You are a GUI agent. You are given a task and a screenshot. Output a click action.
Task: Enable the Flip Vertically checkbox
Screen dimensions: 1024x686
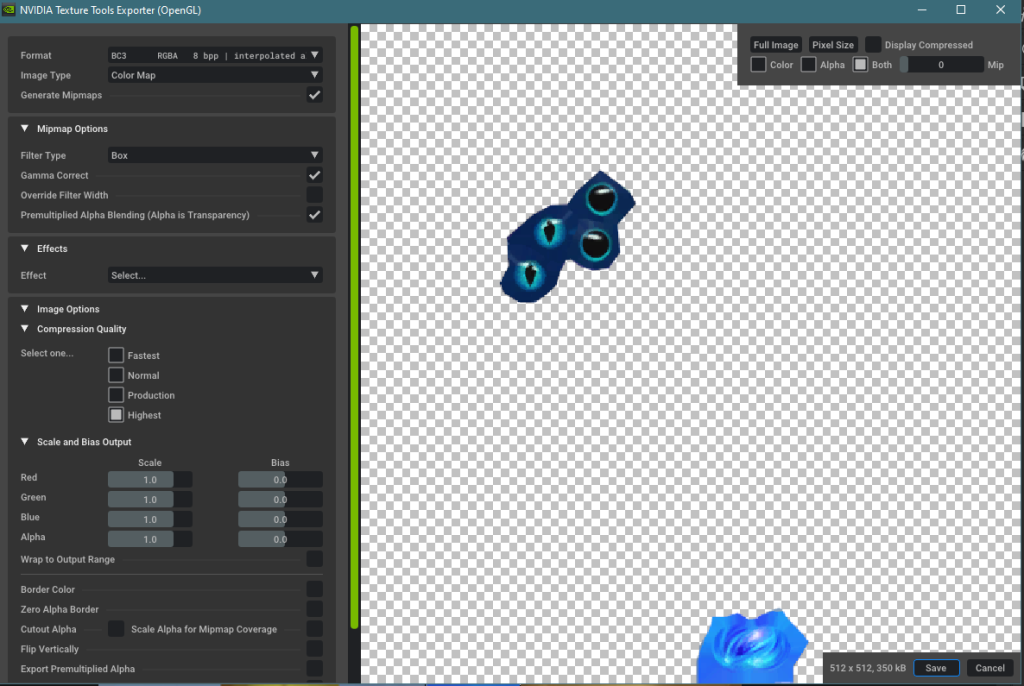pos(314,649)
